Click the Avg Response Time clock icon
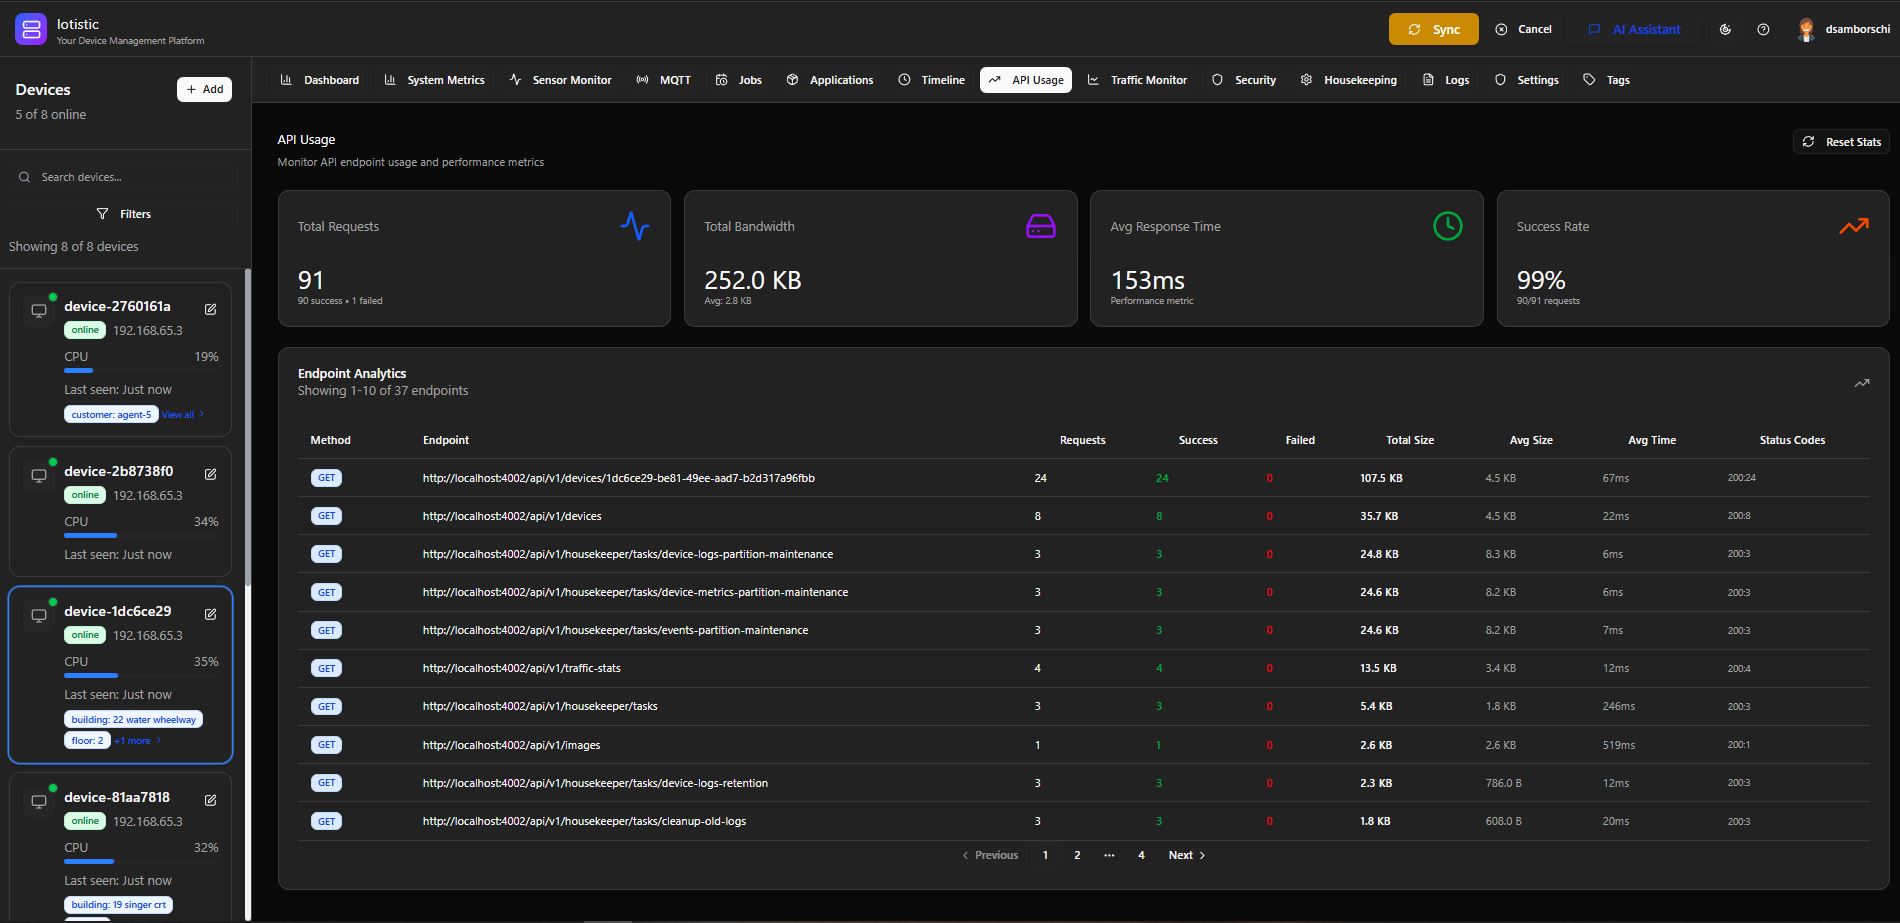The image size is (1900, 923). click(1447, 226)
